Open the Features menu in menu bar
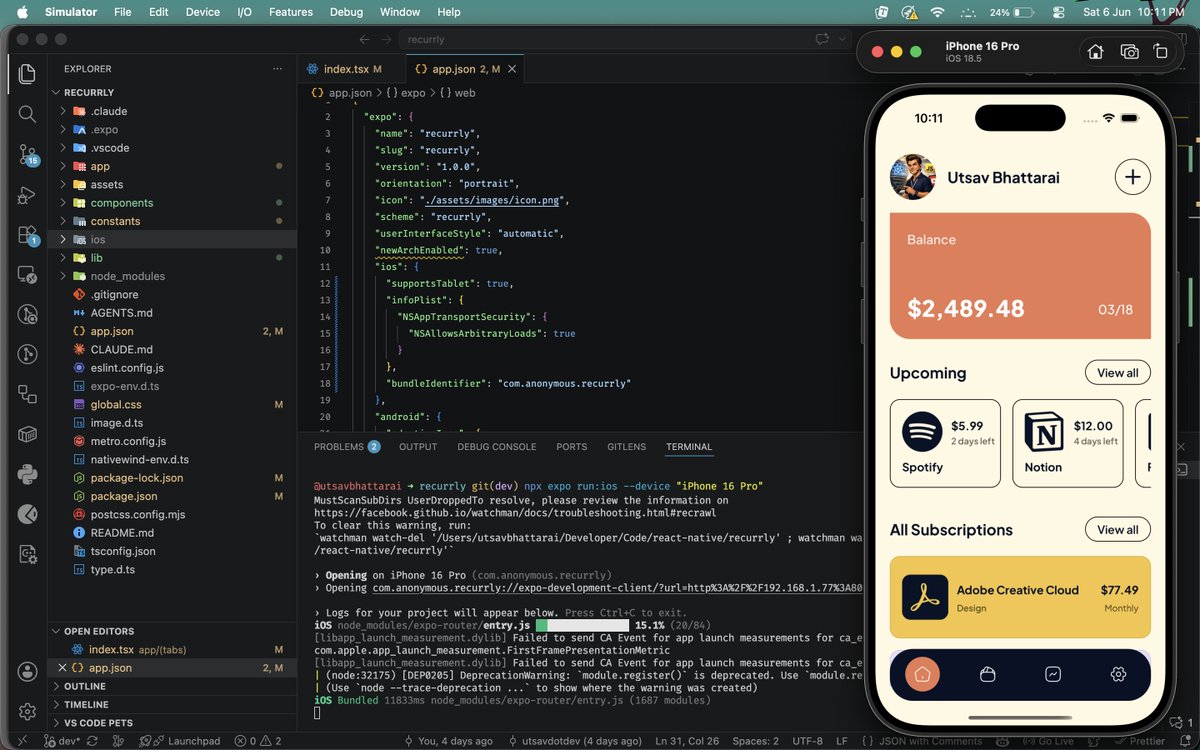Viewport: 1200px width, 750px height. (x=290, y=12)
